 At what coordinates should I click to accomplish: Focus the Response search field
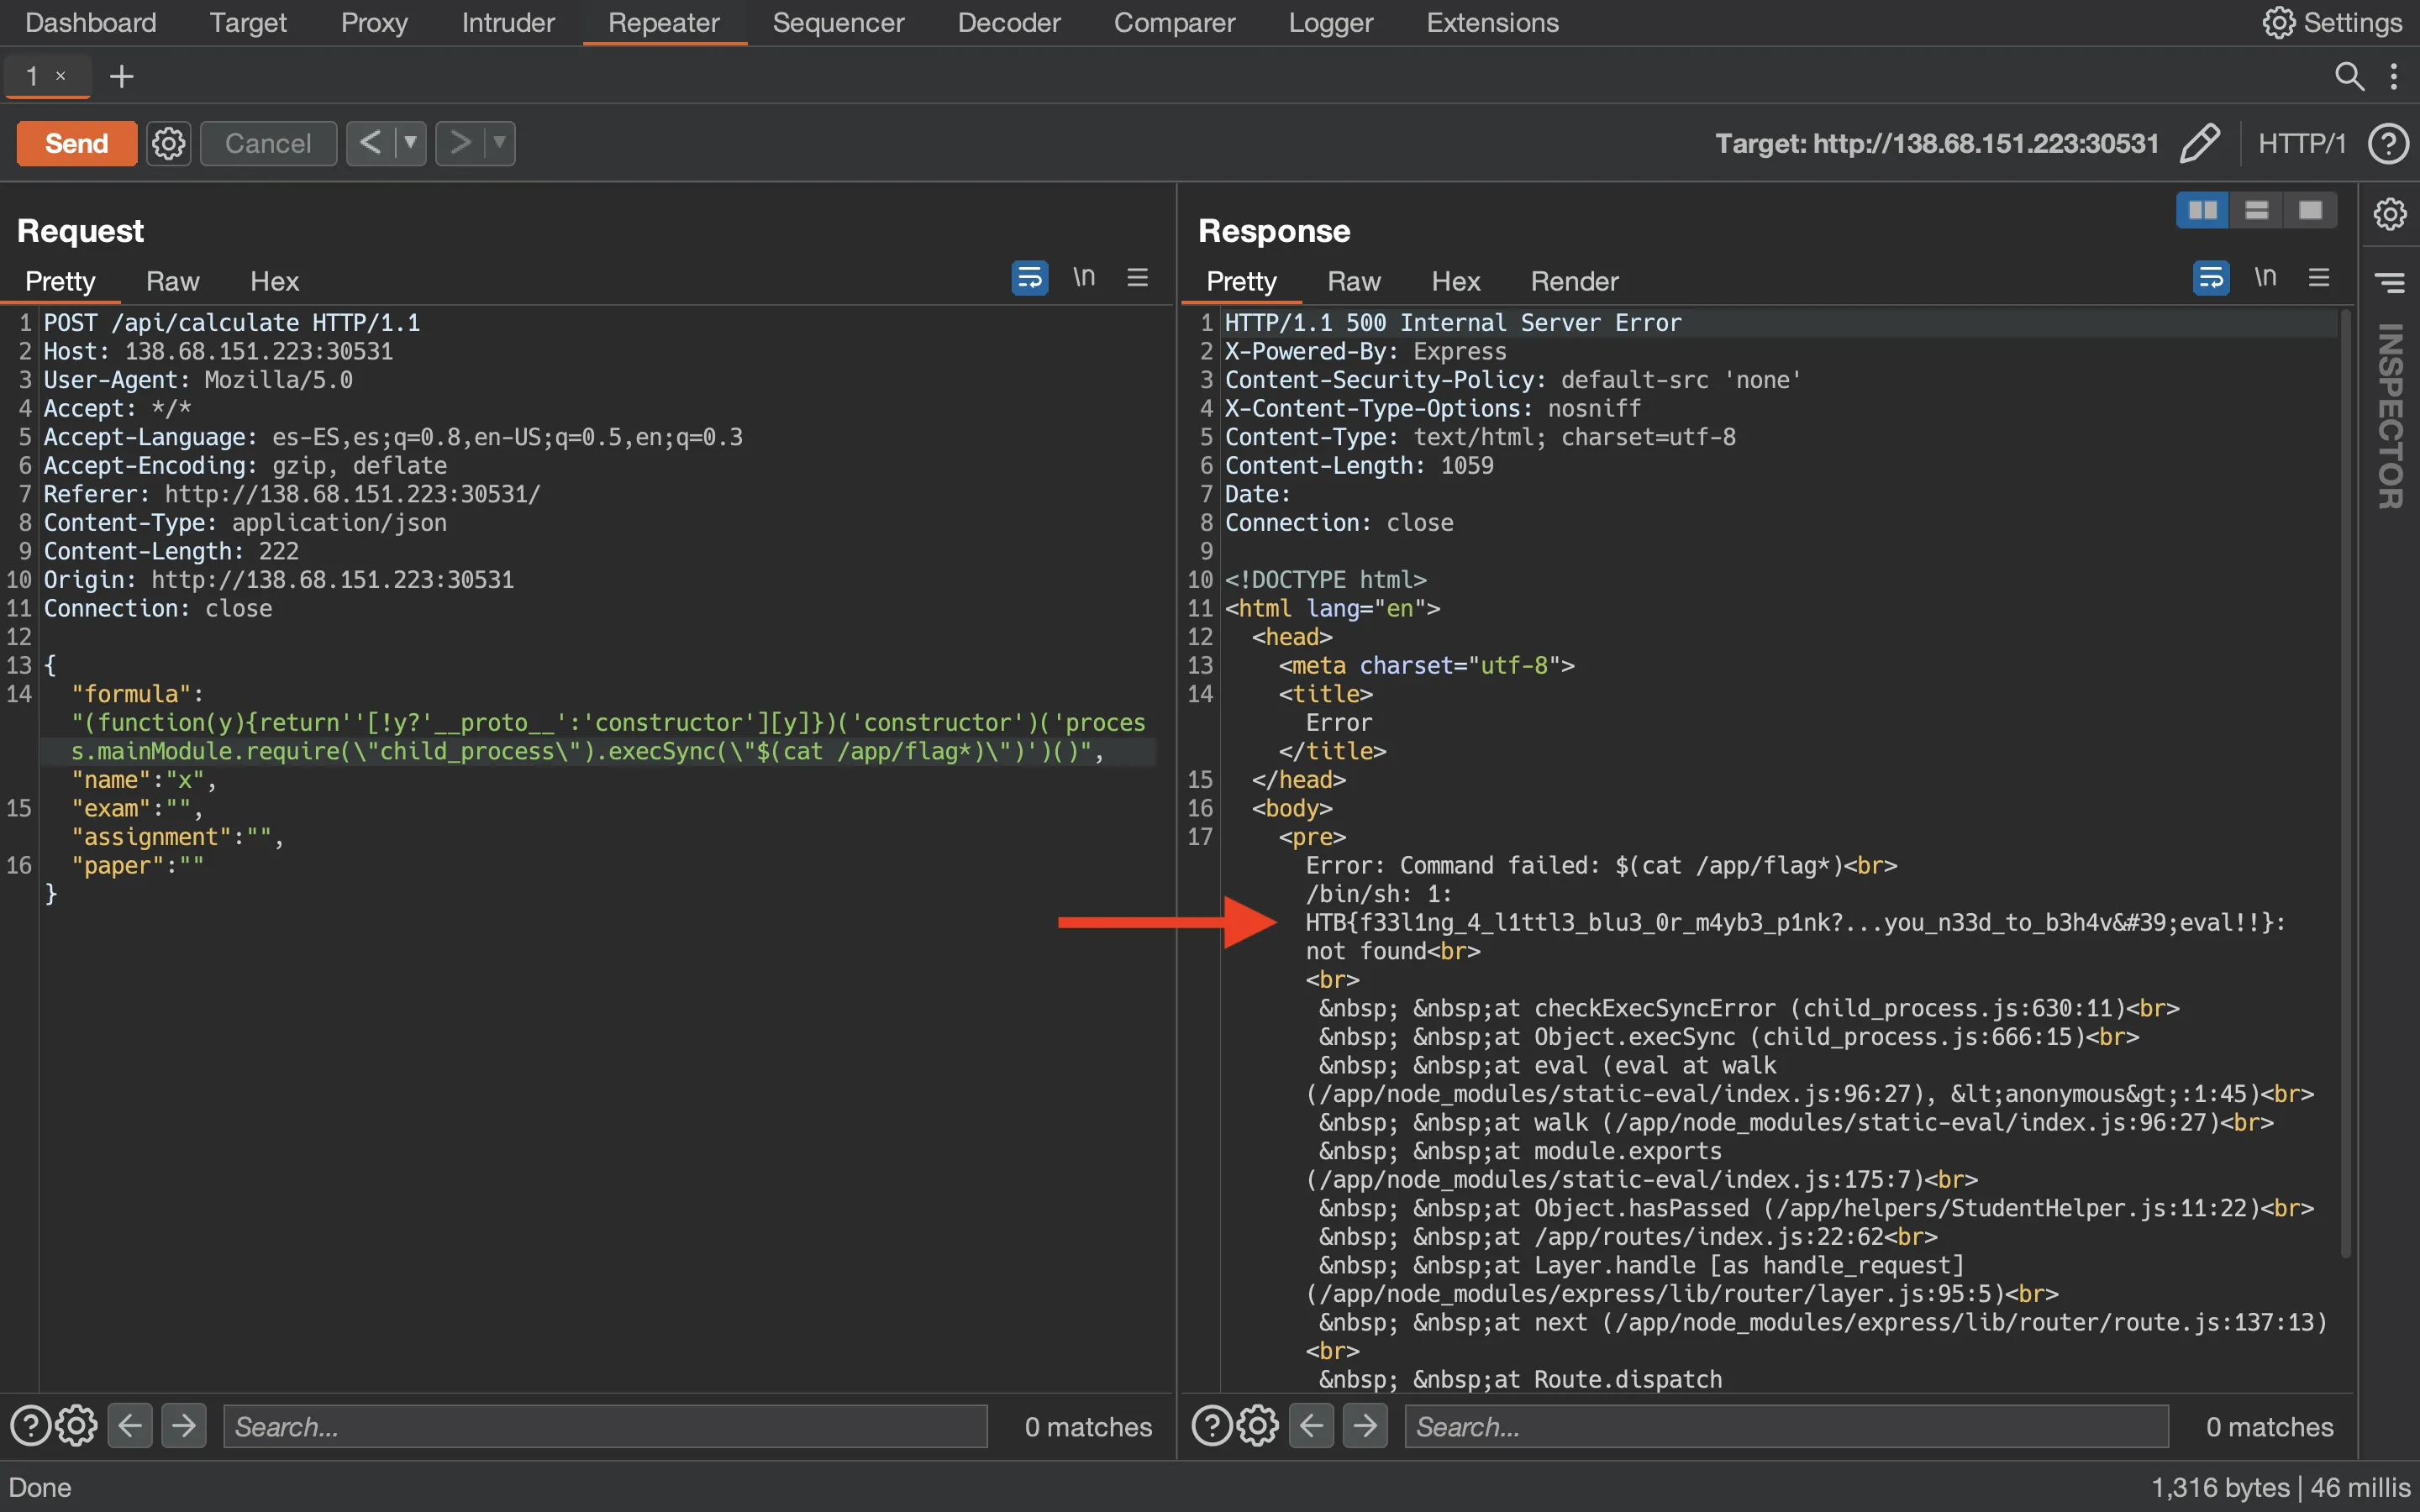click(1787, 1426)
